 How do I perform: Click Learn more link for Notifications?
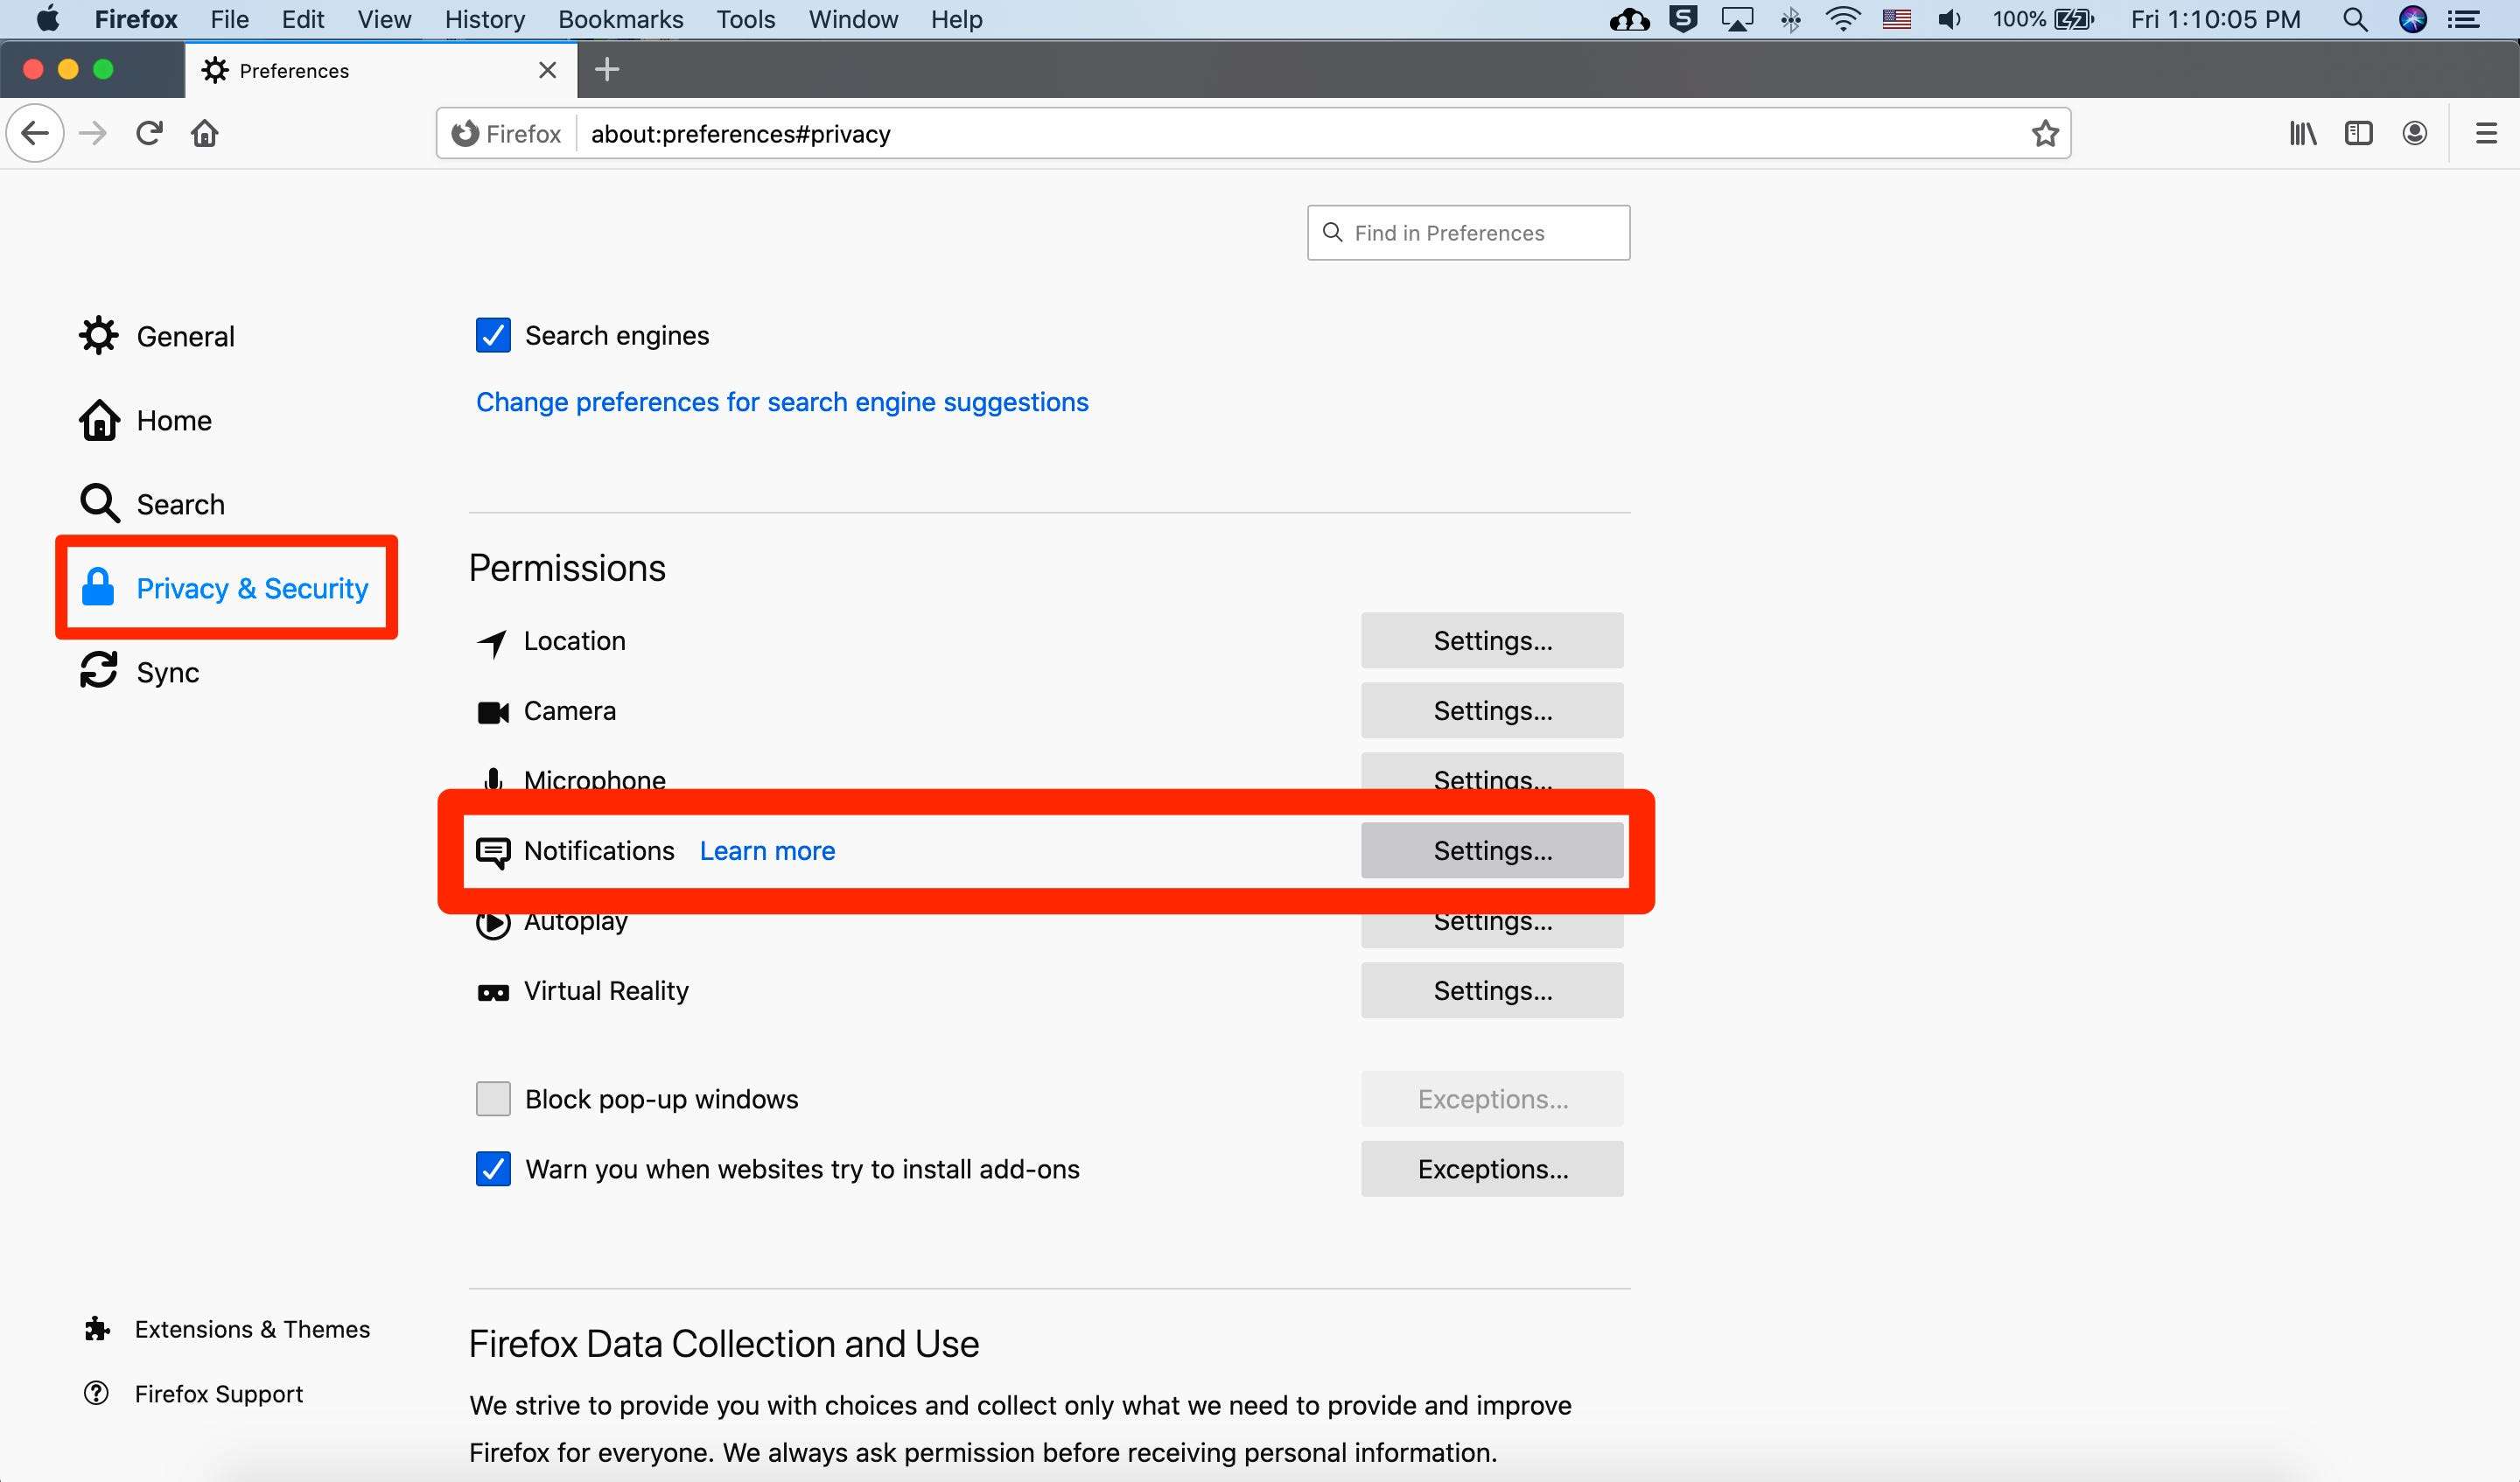[767, 850]
